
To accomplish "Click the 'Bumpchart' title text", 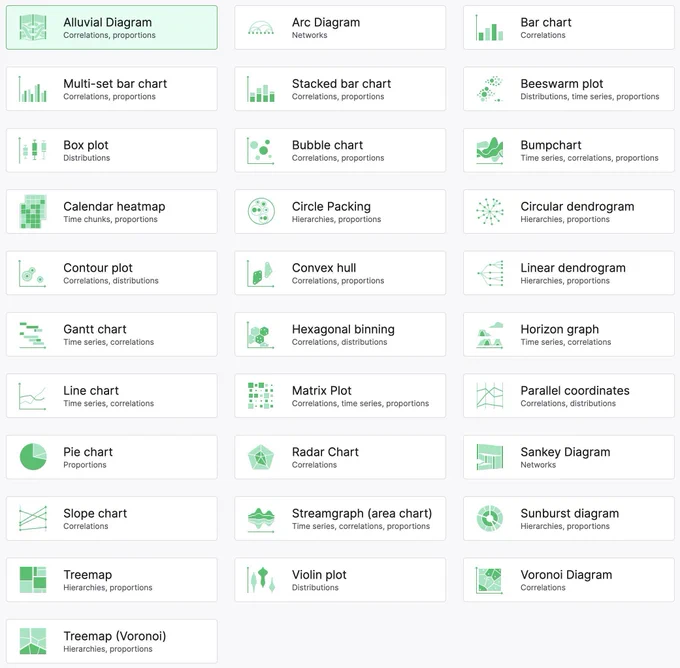I will coord(551,145).
